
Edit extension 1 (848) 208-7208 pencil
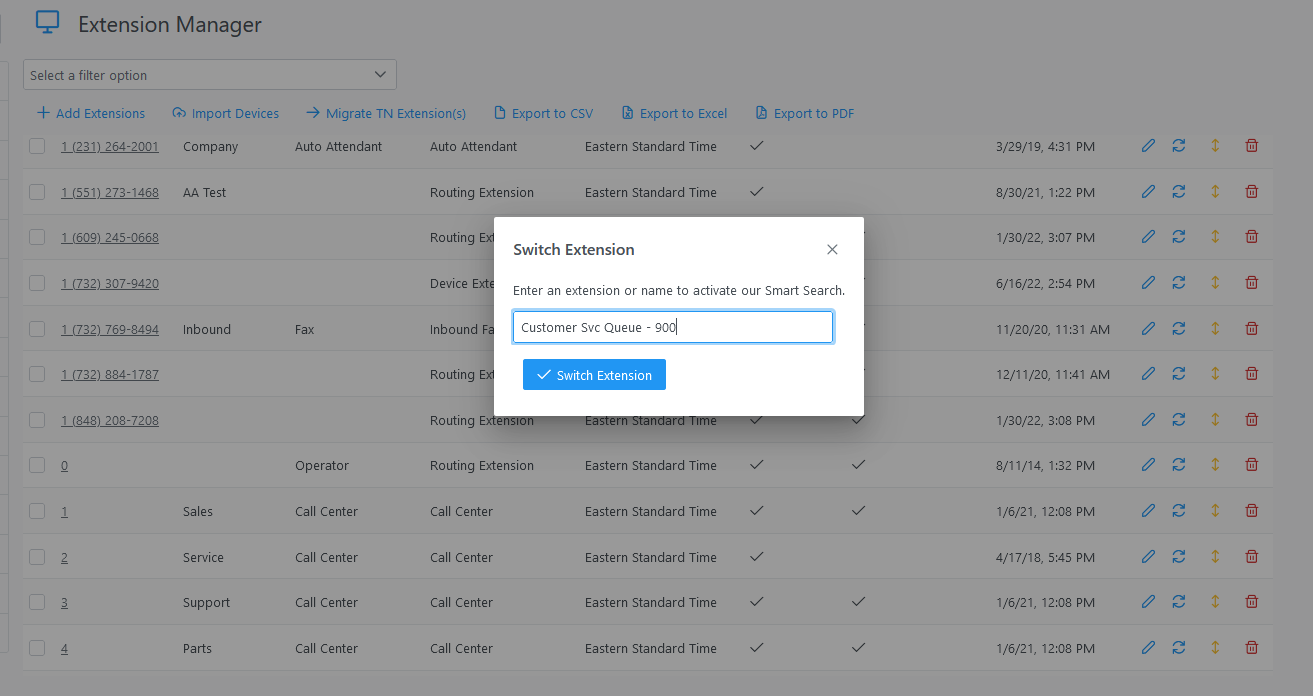pyautogui.click(x=1148, y=420)
